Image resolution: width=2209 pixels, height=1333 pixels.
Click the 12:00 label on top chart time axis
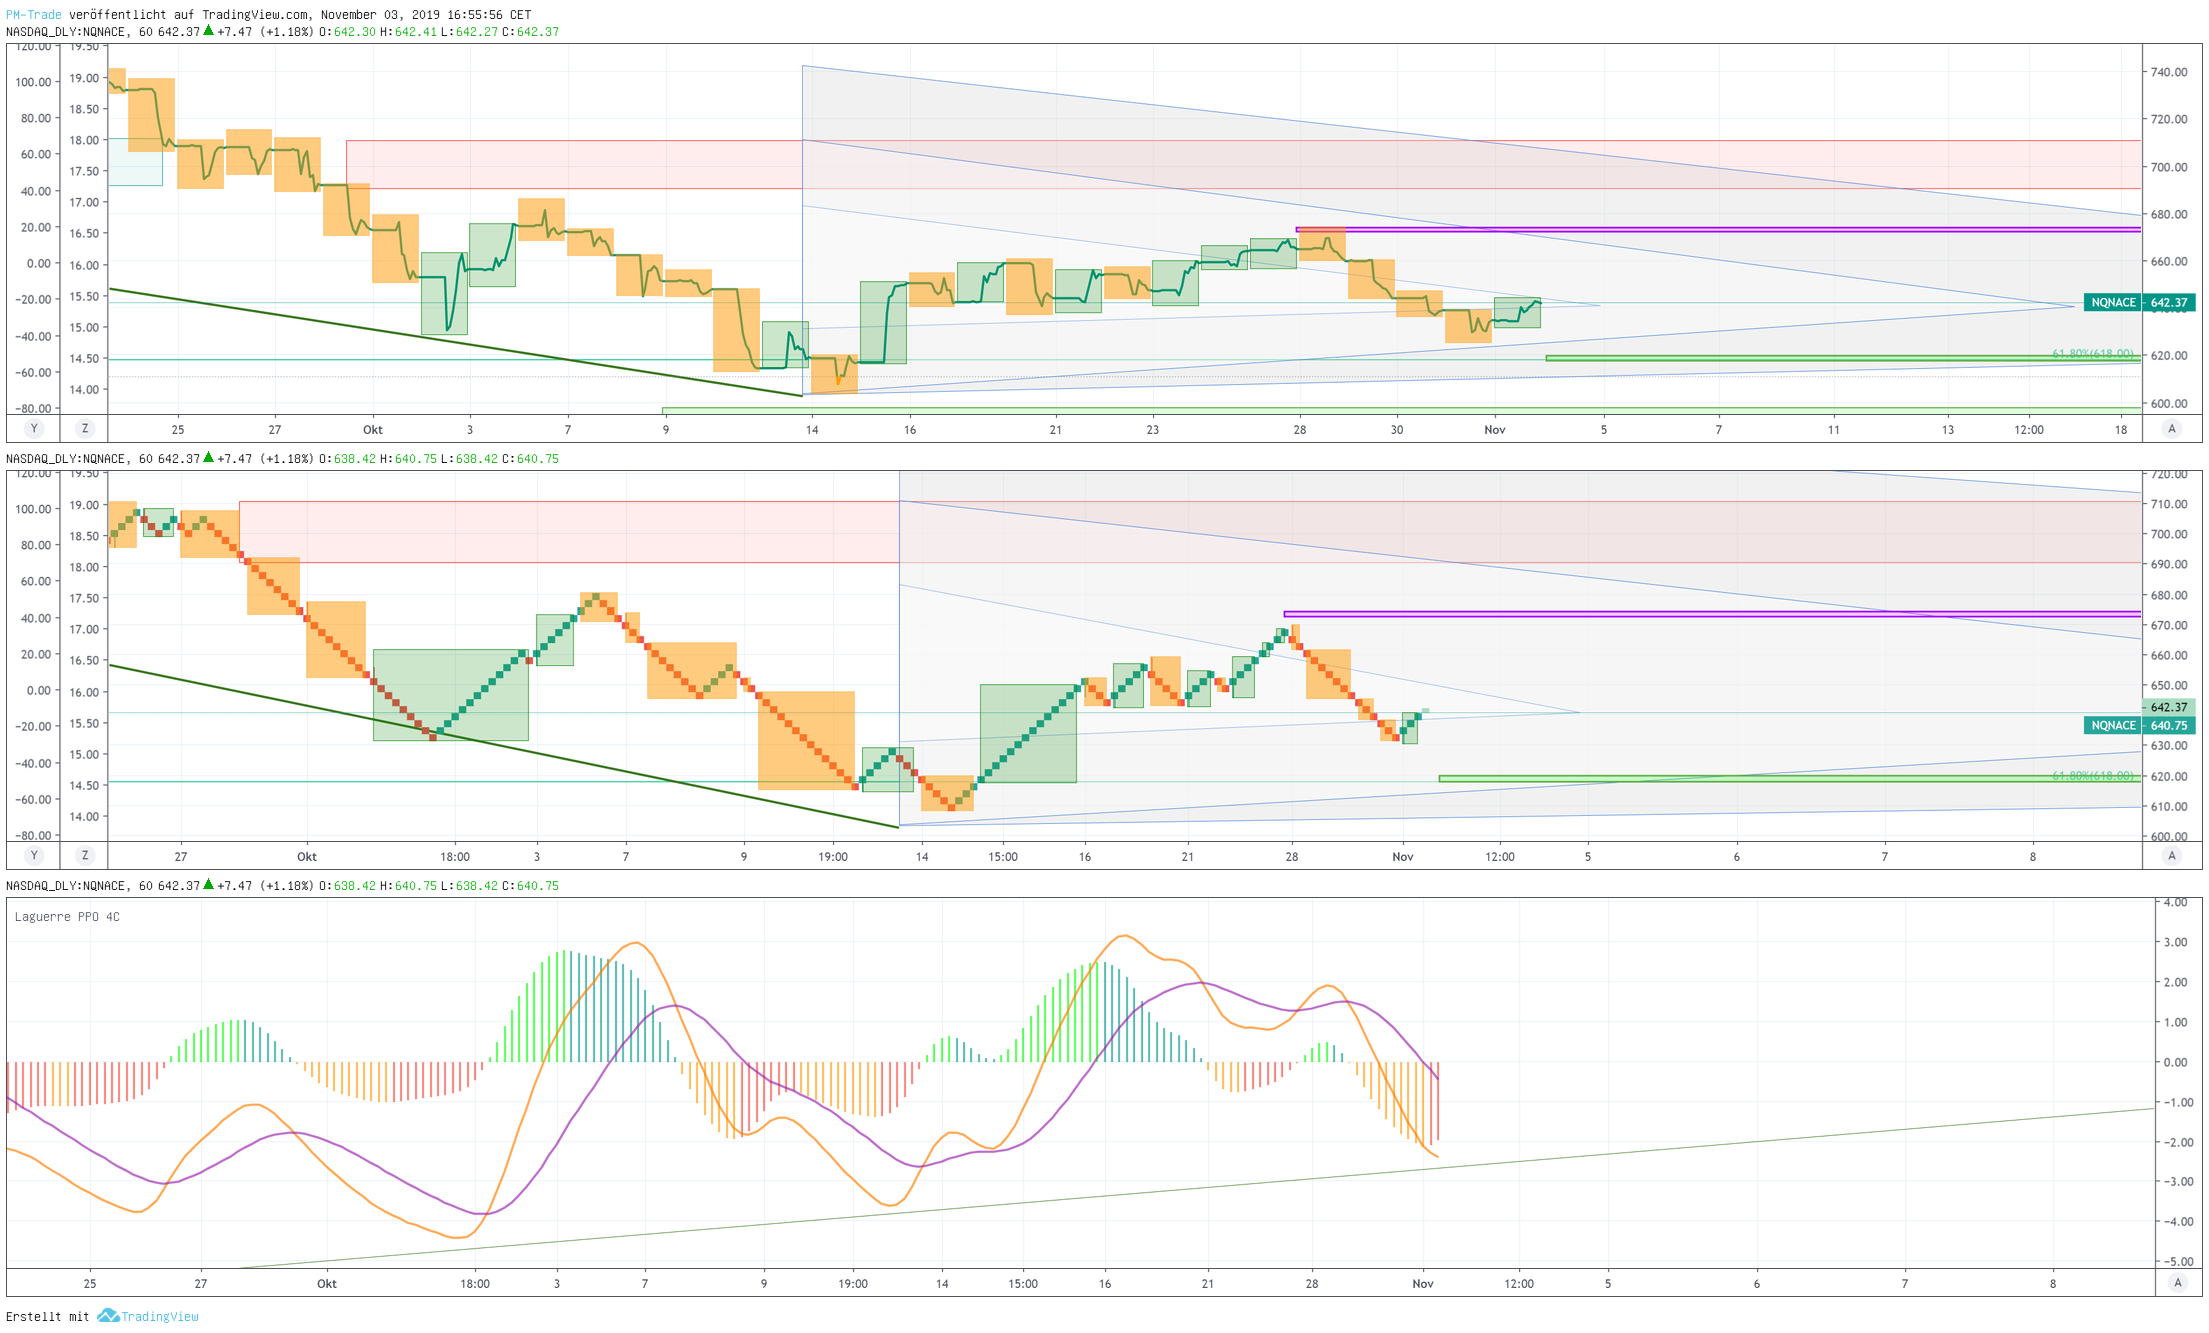coord(2029,429)
